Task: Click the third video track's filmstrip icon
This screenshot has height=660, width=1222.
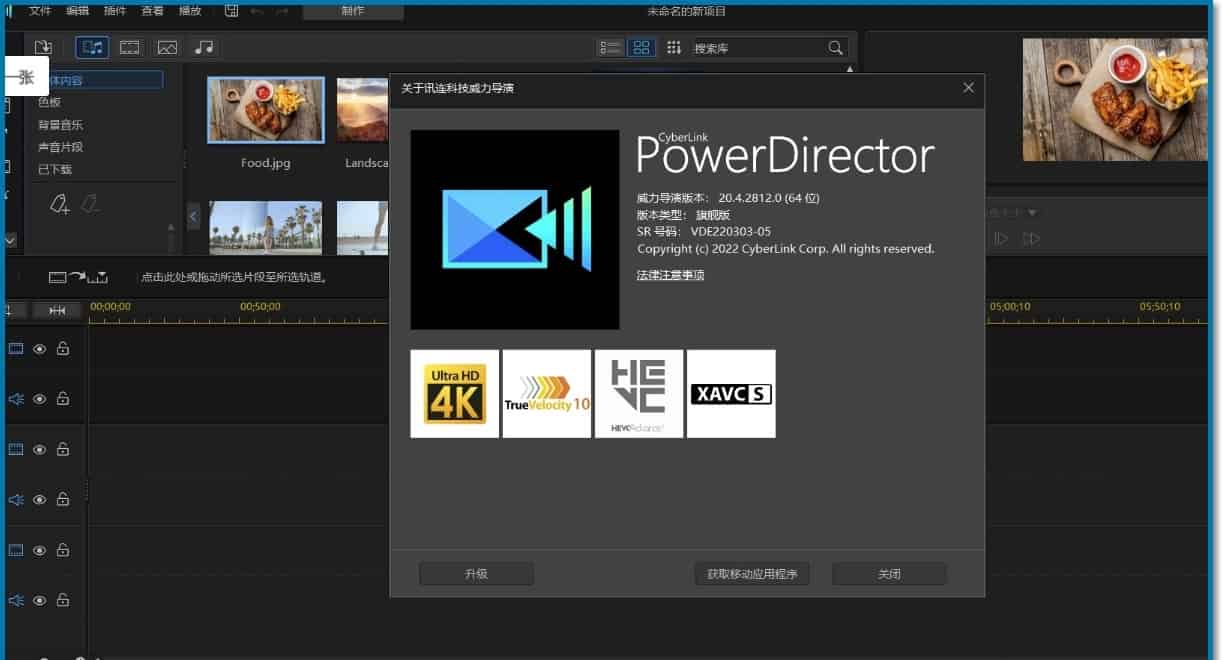Action: 16,550
